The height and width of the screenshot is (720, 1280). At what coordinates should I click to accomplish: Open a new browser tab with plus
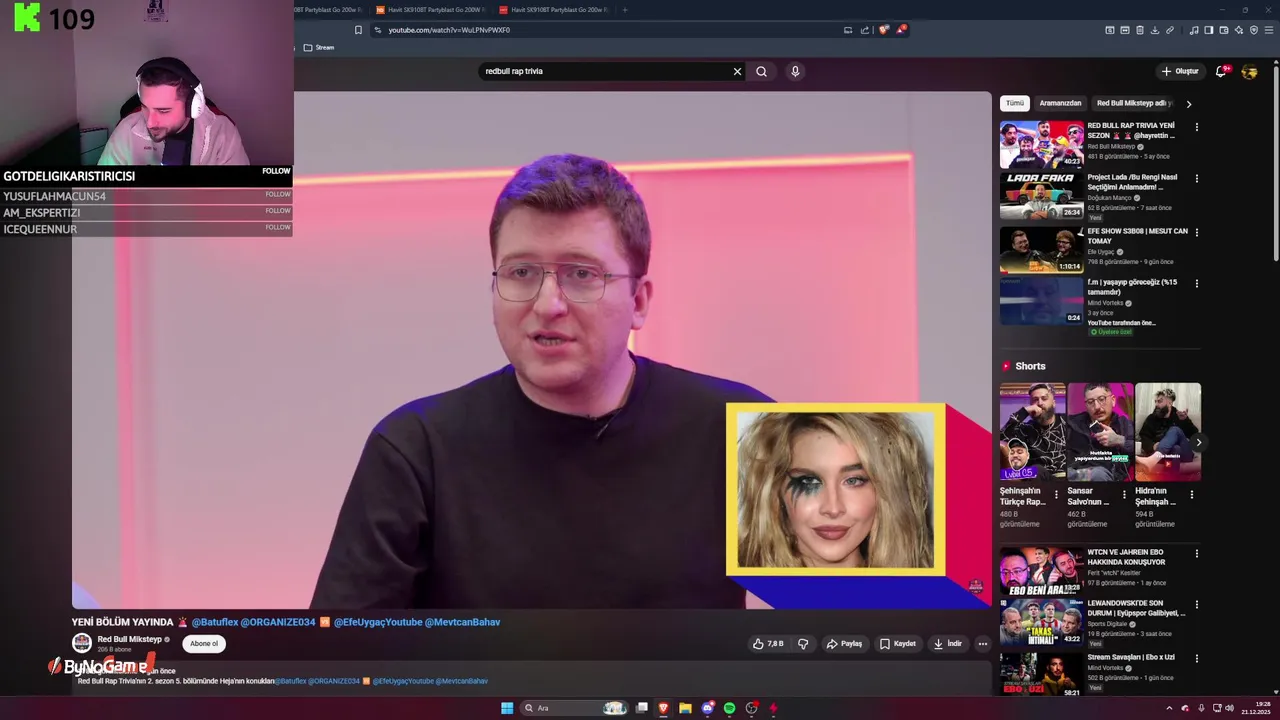tap(625, 10)
